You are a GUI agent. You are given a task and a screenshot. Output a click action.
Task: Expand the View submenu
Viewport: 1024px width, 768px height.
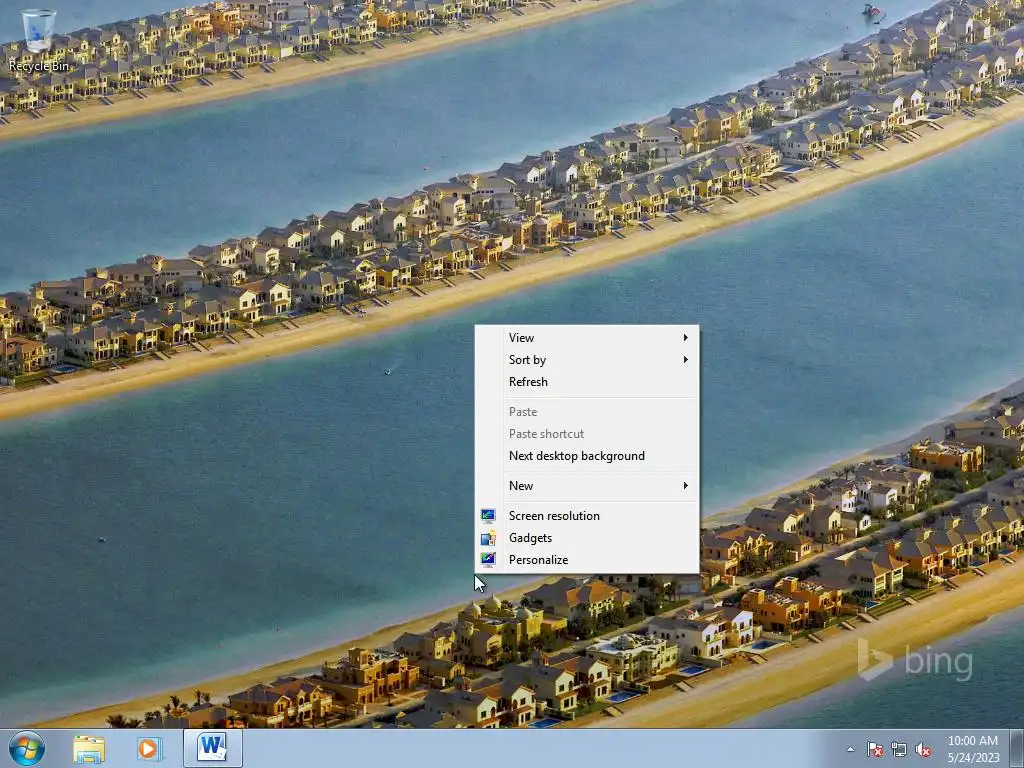[x=586, y=338]
